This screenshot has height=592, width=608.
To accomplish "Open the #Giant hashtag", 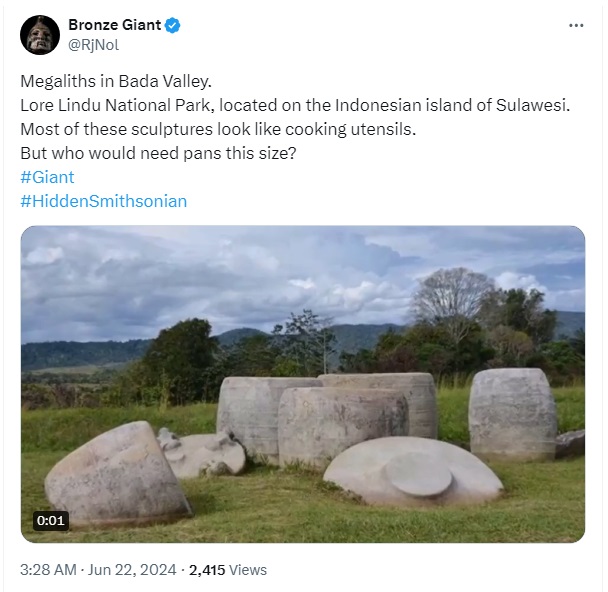I will tap(47, 177).
